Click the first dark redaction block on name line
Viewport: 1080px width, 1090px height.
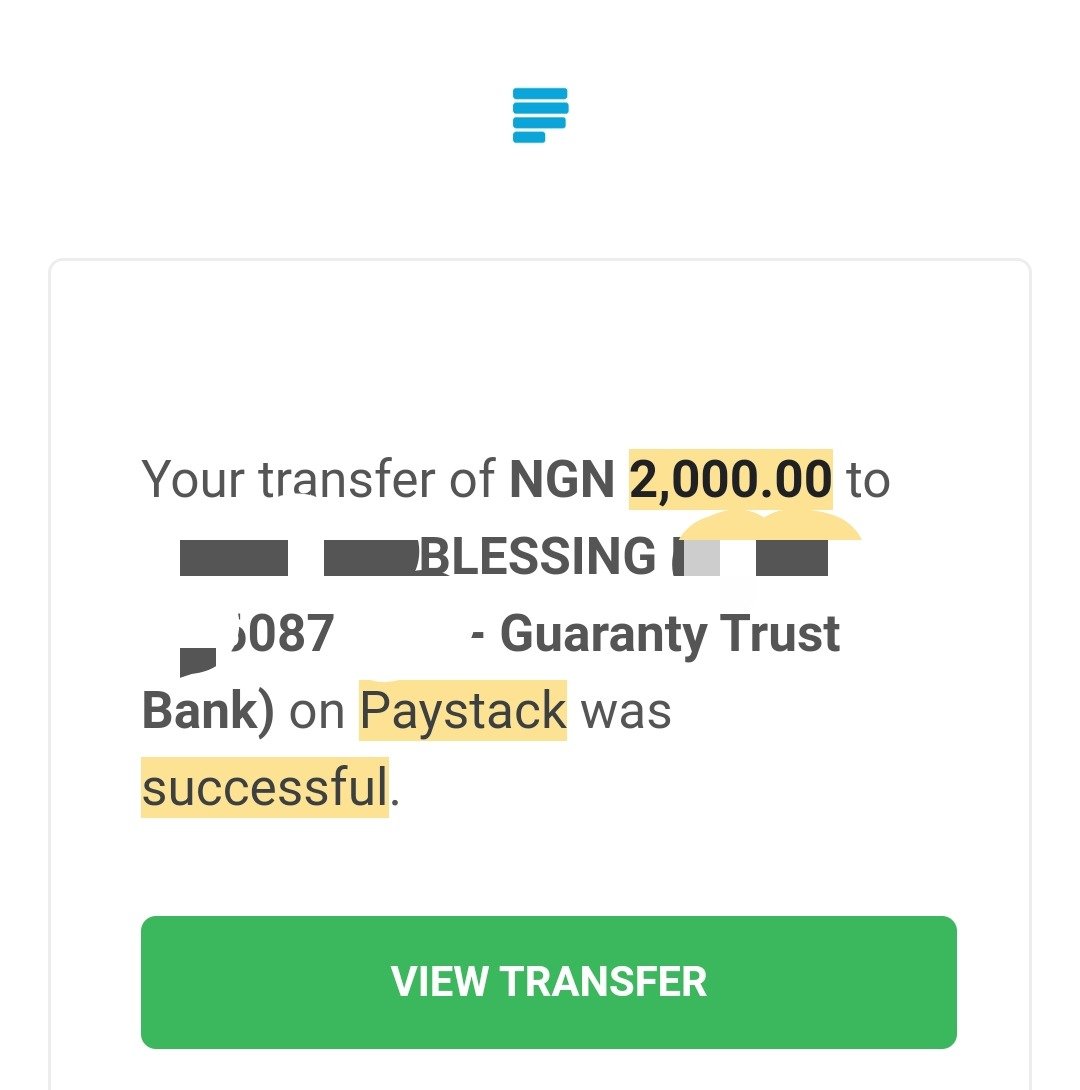pos(234,558)
